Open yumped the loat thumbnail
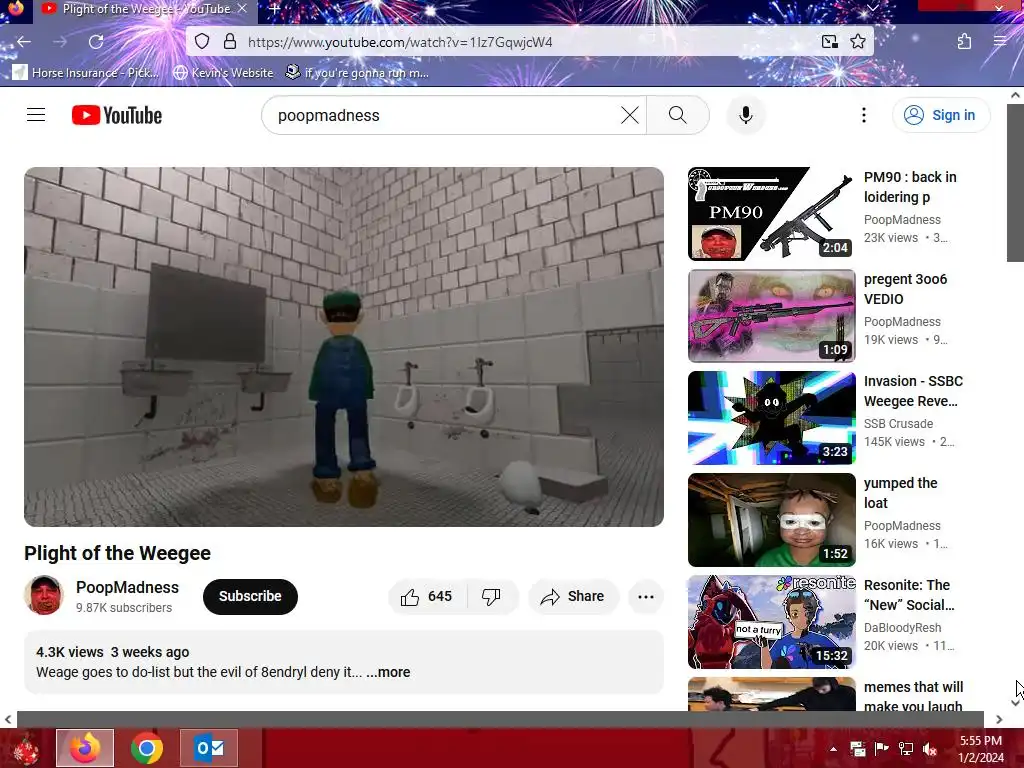This screenshot has height=768, width=1024. (x=771, y=519)
